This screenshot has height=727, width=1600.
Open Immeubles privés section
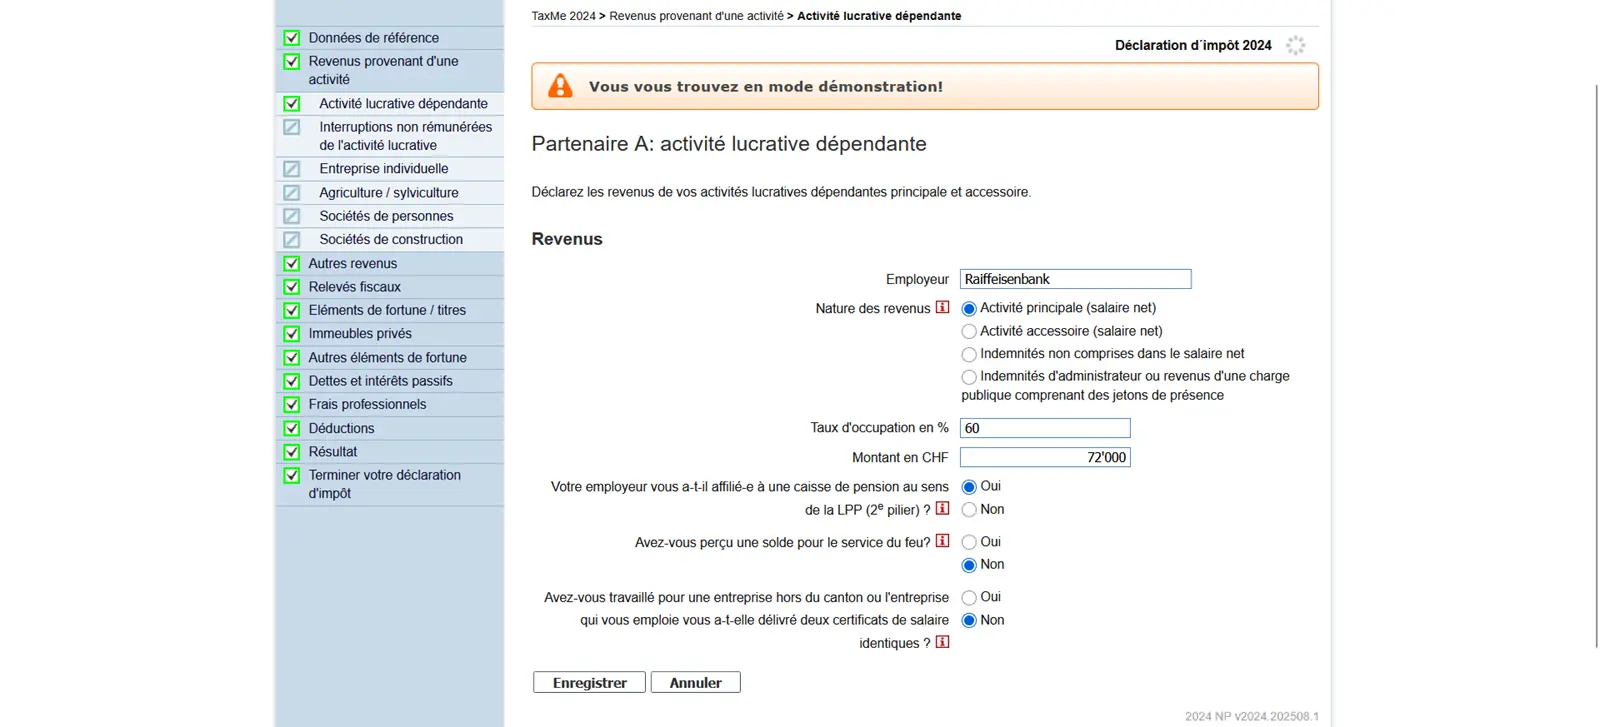[x=360, y=334]
